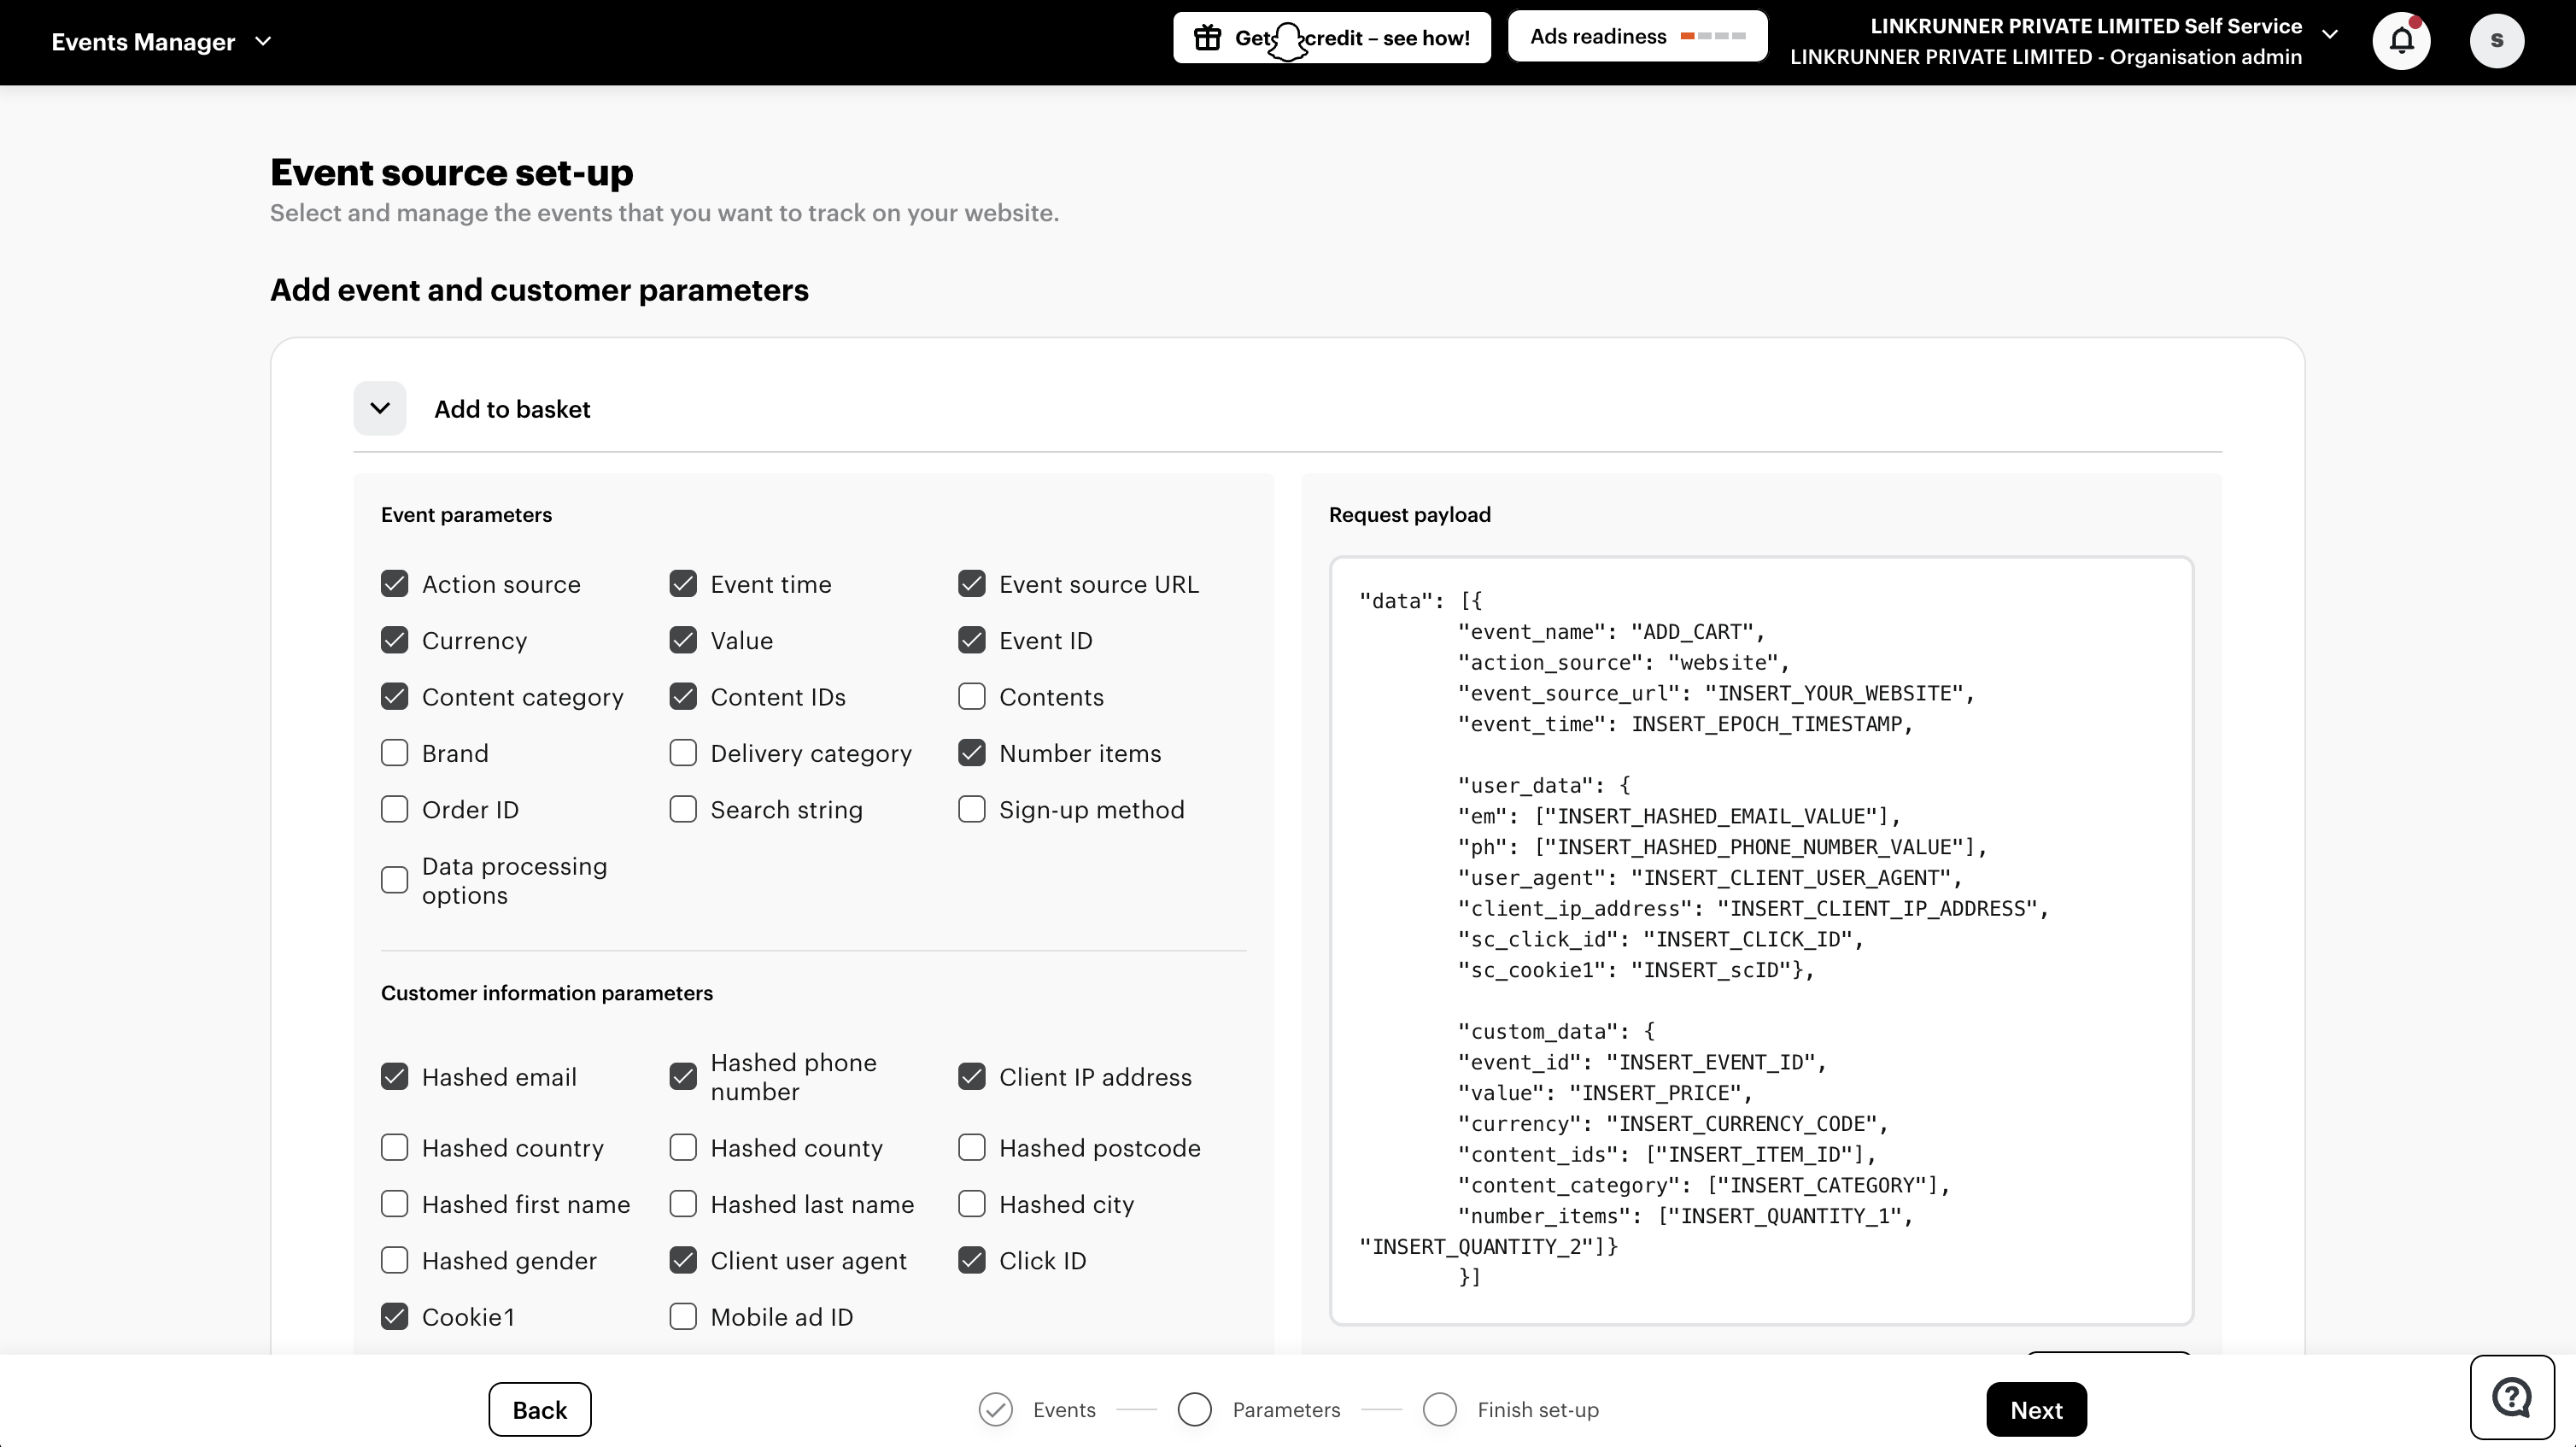Click the Snapchat ghost logo in the banner
Image resolution: width=2576 pixels, height=1447 pixels.
coord(1288,40)
